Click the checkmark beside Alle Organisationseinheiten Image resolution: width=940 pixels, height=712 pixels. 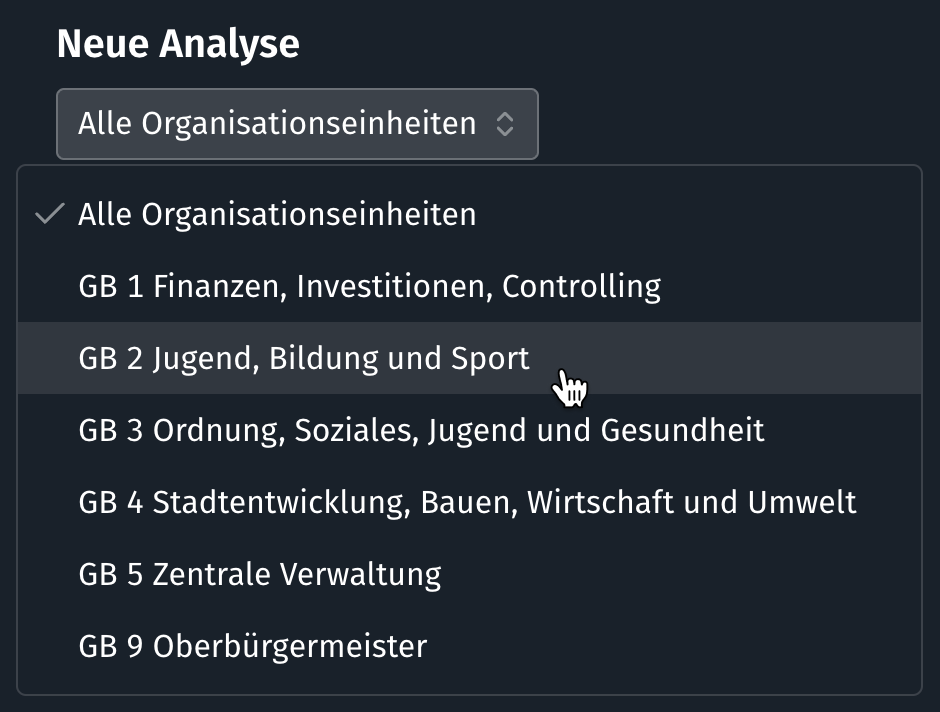coord(50,214)
